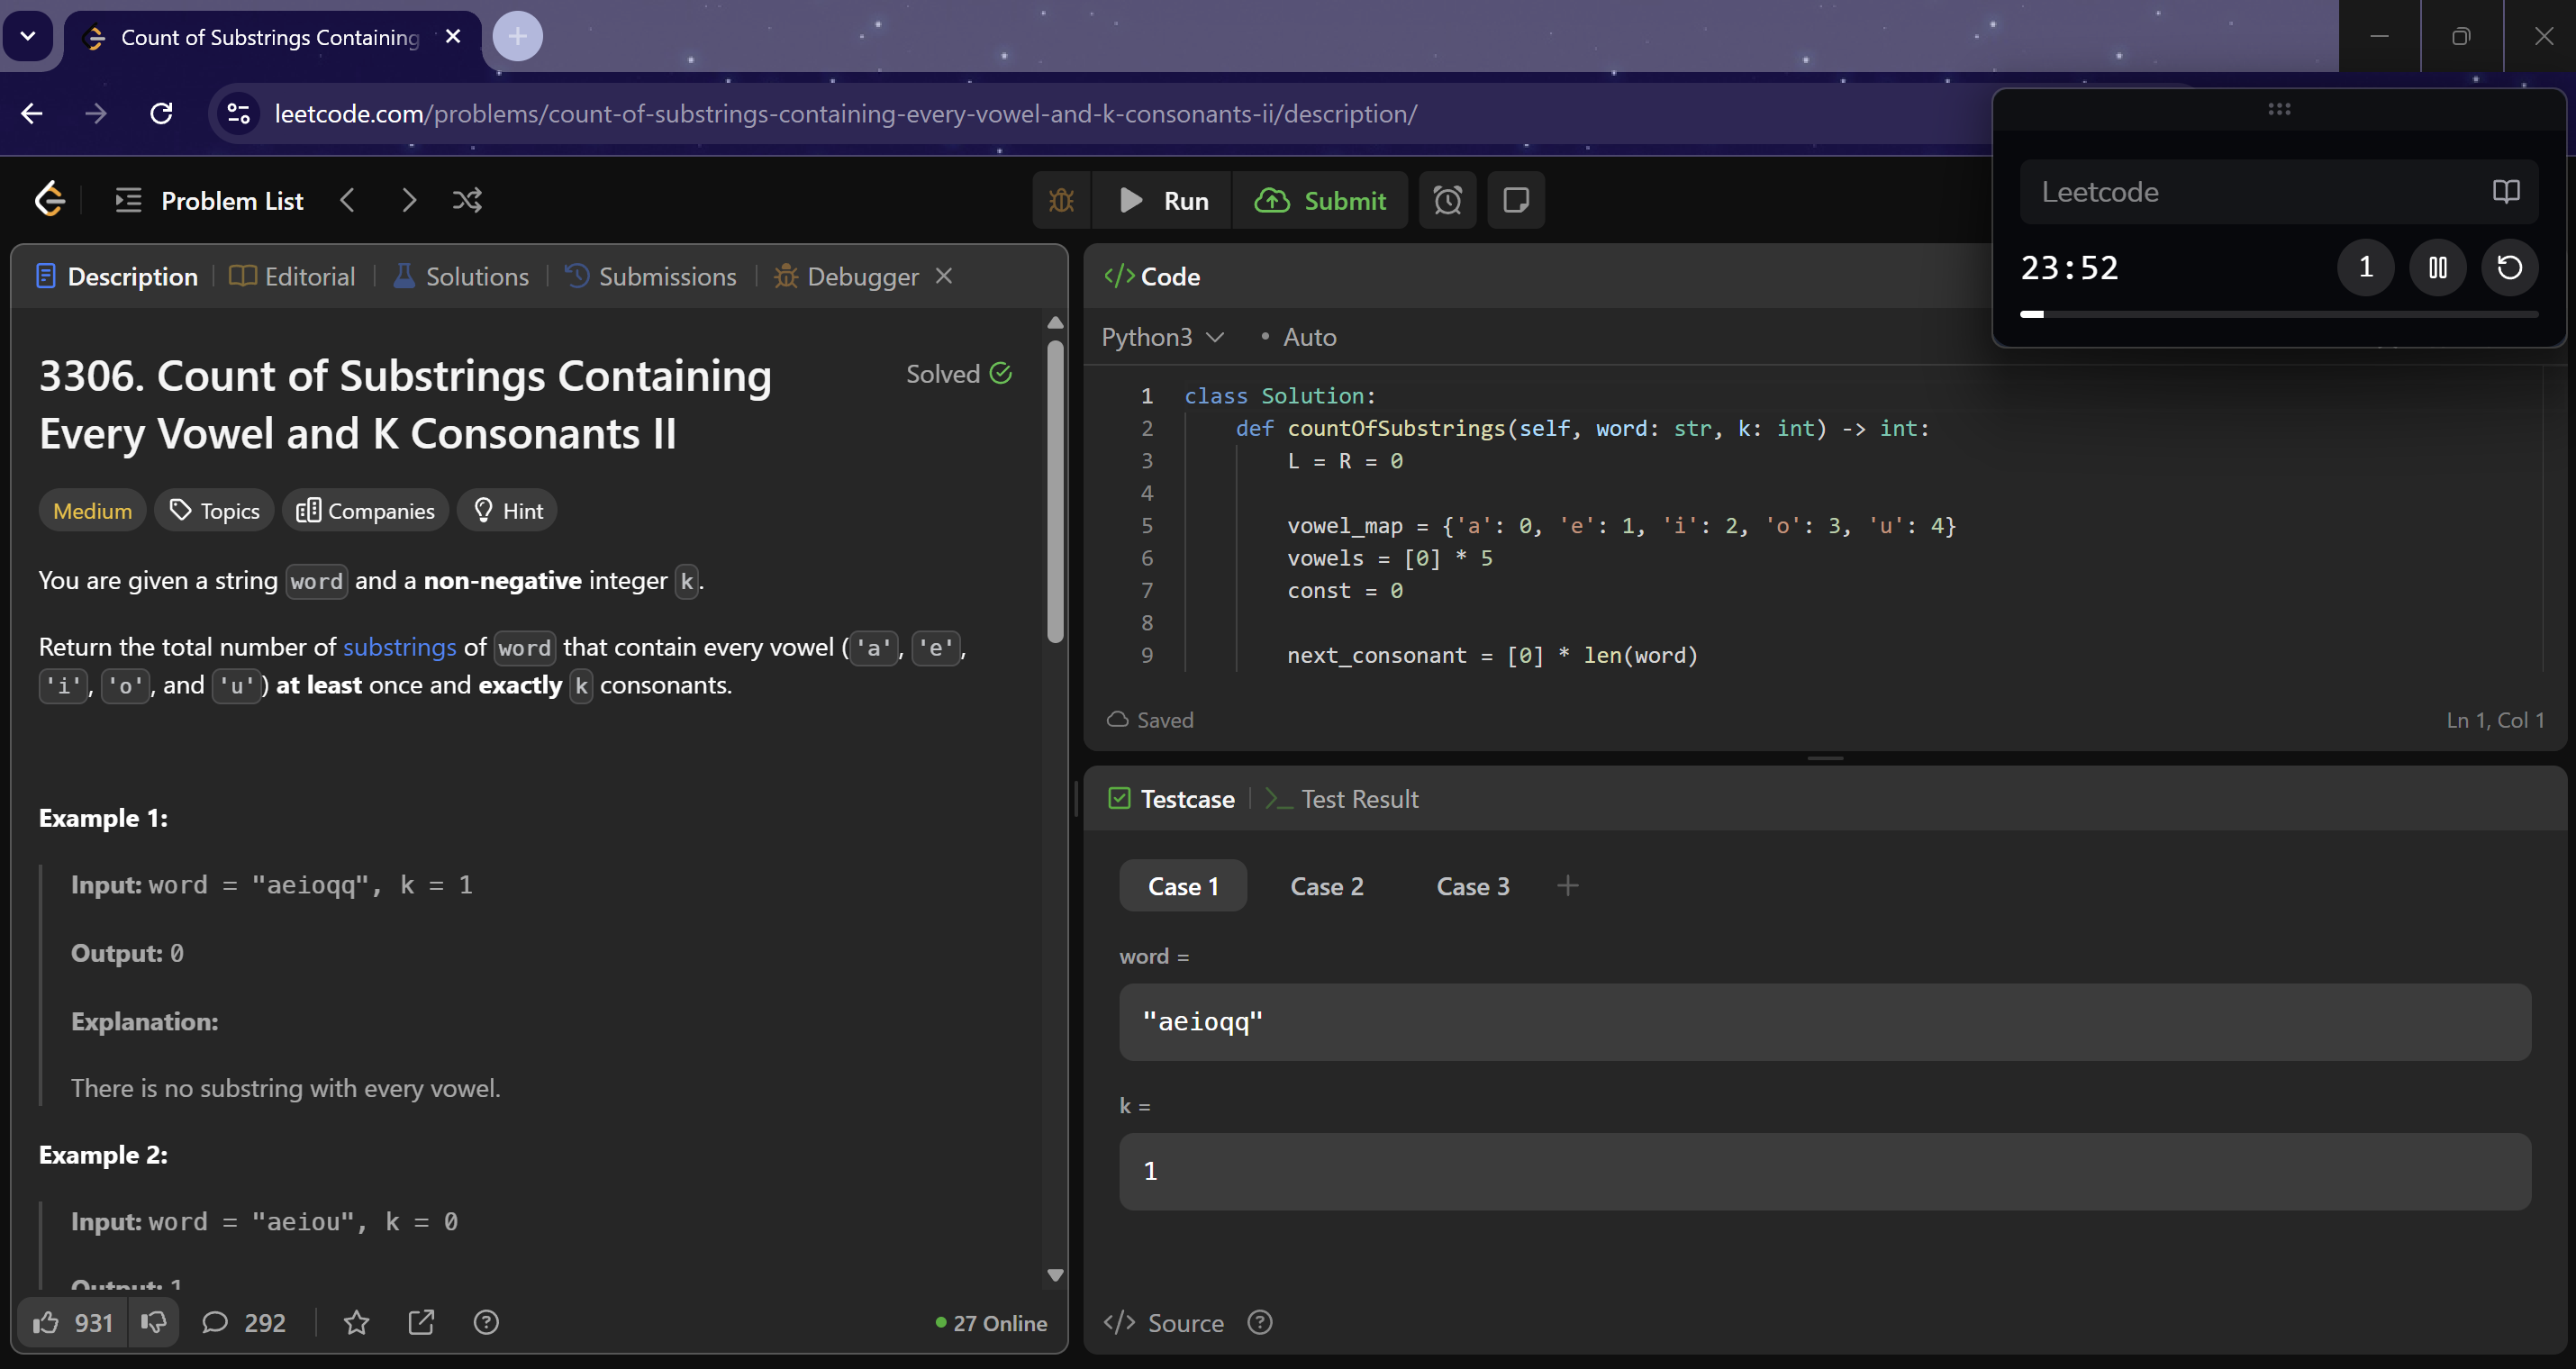Viewport: 2576px width, 1369px height.
Task: Open the notes sticky icon
Action: pyautogui.click(x=1515, y=201)
